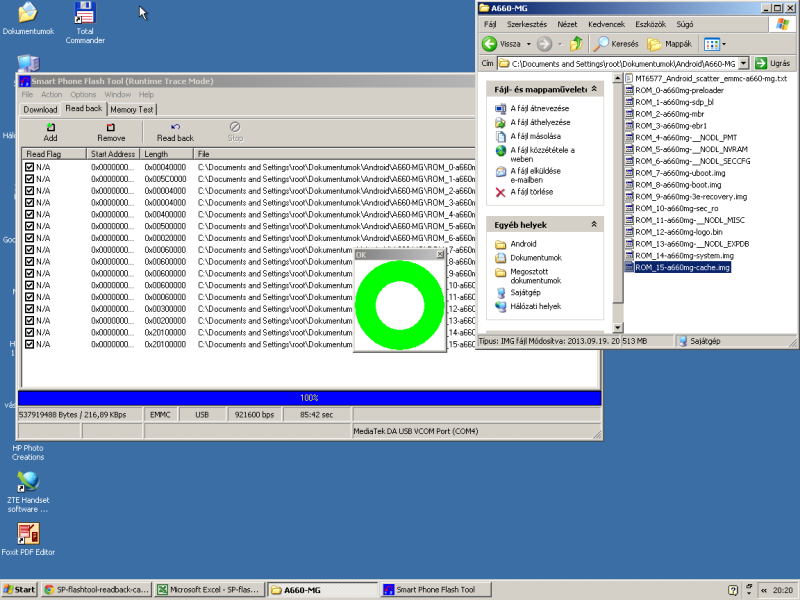Click the blue 100% progress bar

click(309, 398)
